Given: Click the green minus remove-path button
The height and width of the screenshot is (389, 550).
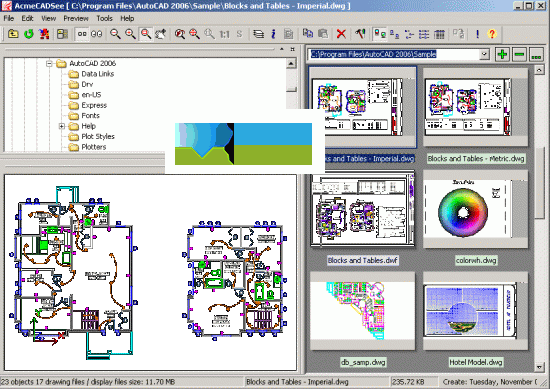Looking at the screenshot, I should (519, 54).
